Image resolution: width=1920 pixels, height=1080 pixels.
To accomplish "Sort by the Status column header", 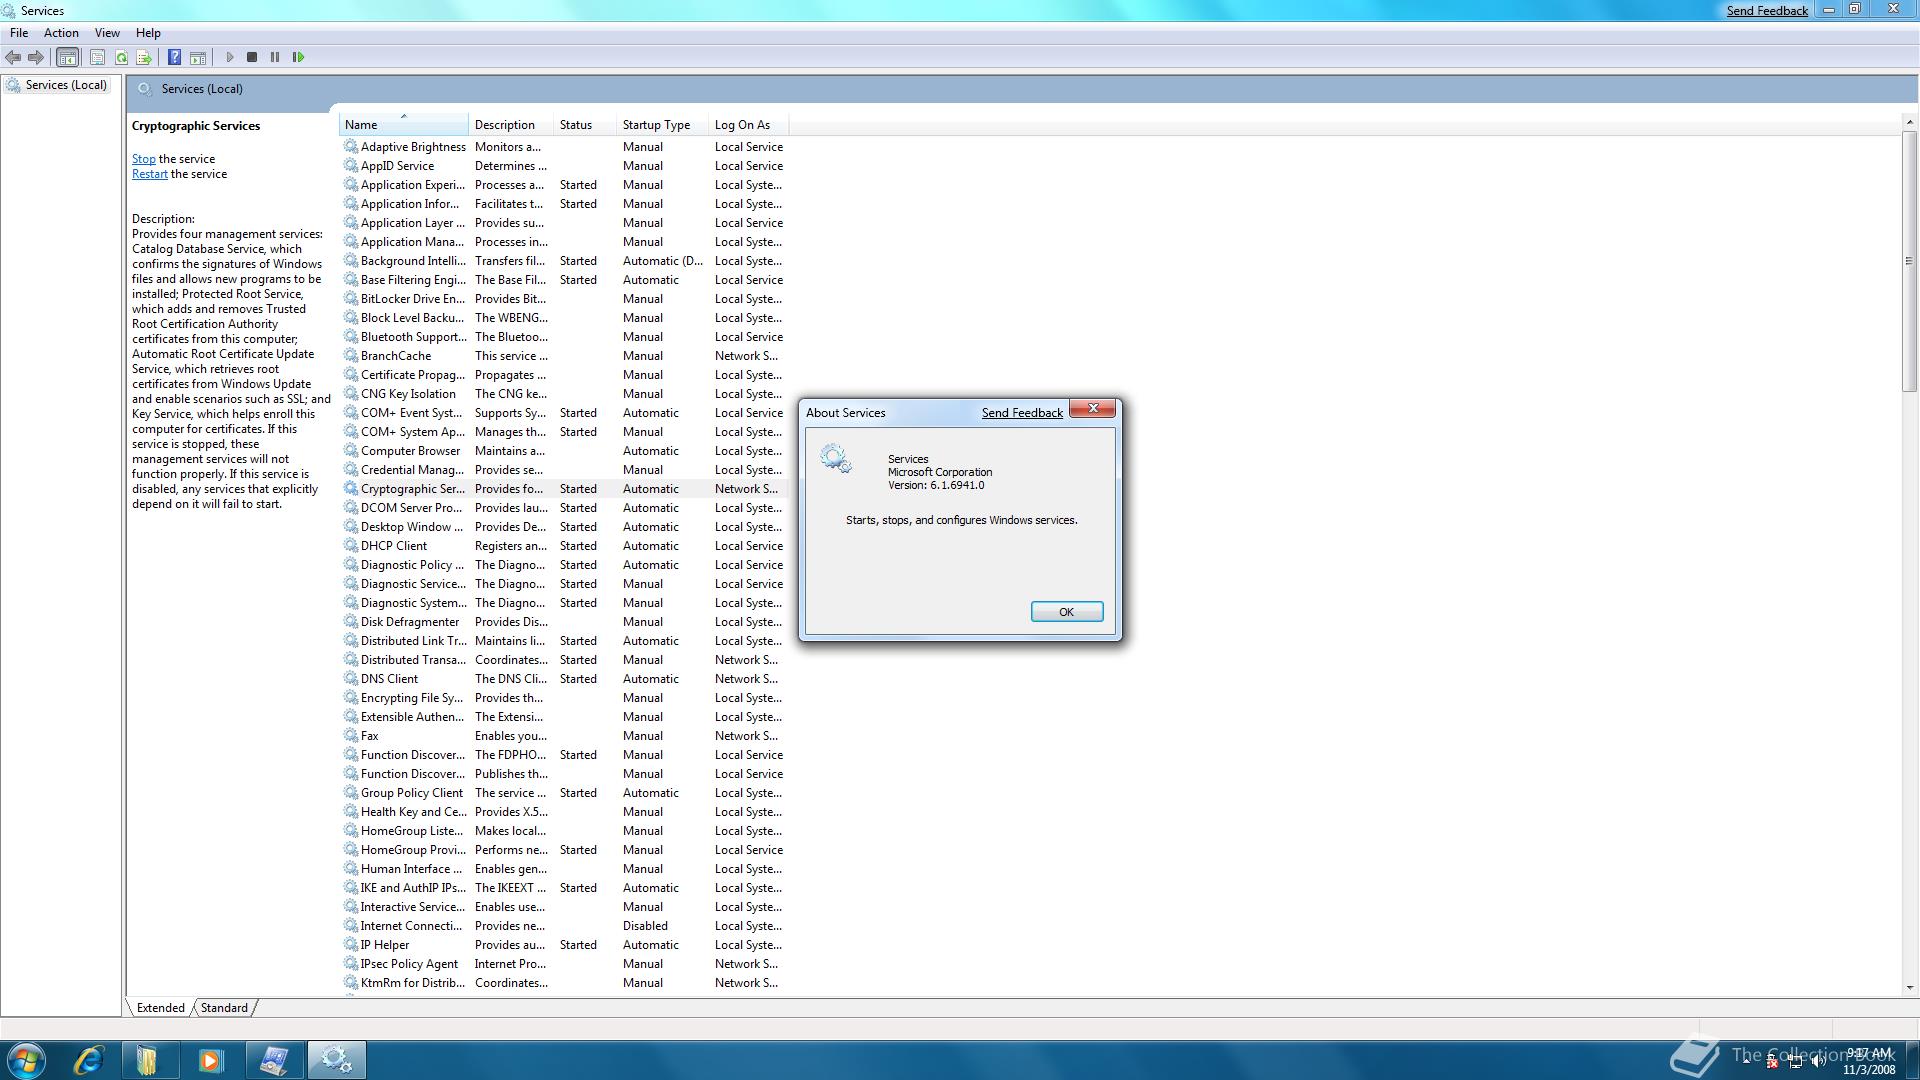I will click(585, 125).
